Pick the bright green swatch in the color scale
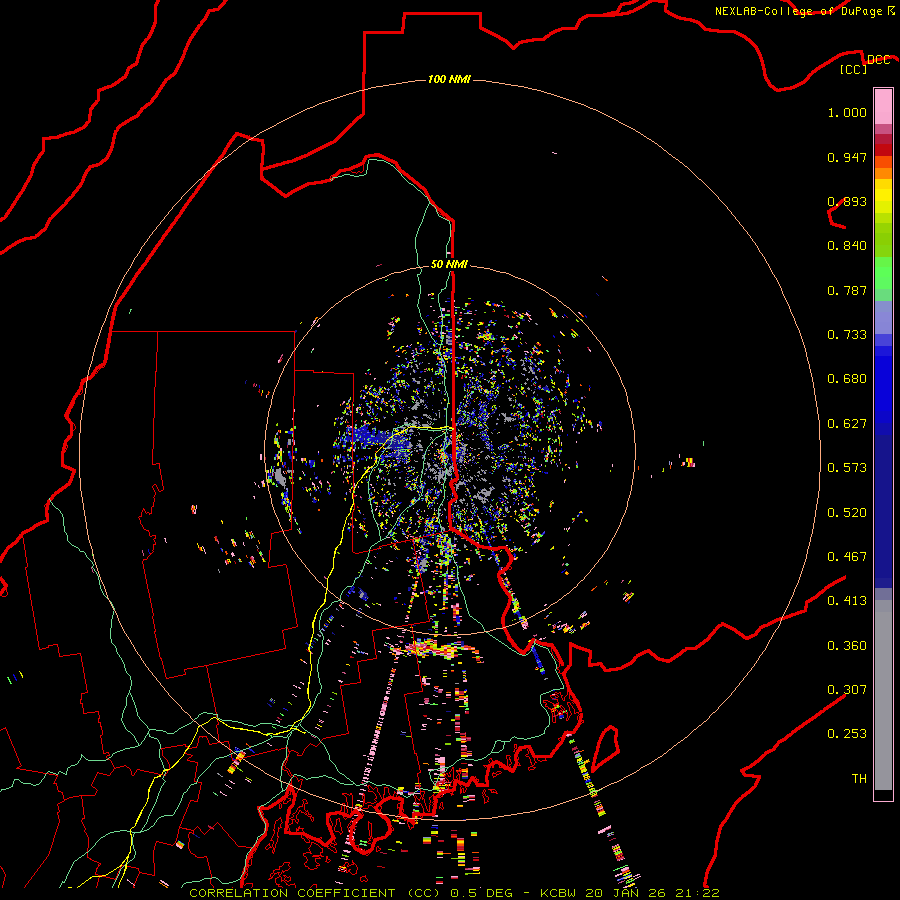 [x=883, y=273]
